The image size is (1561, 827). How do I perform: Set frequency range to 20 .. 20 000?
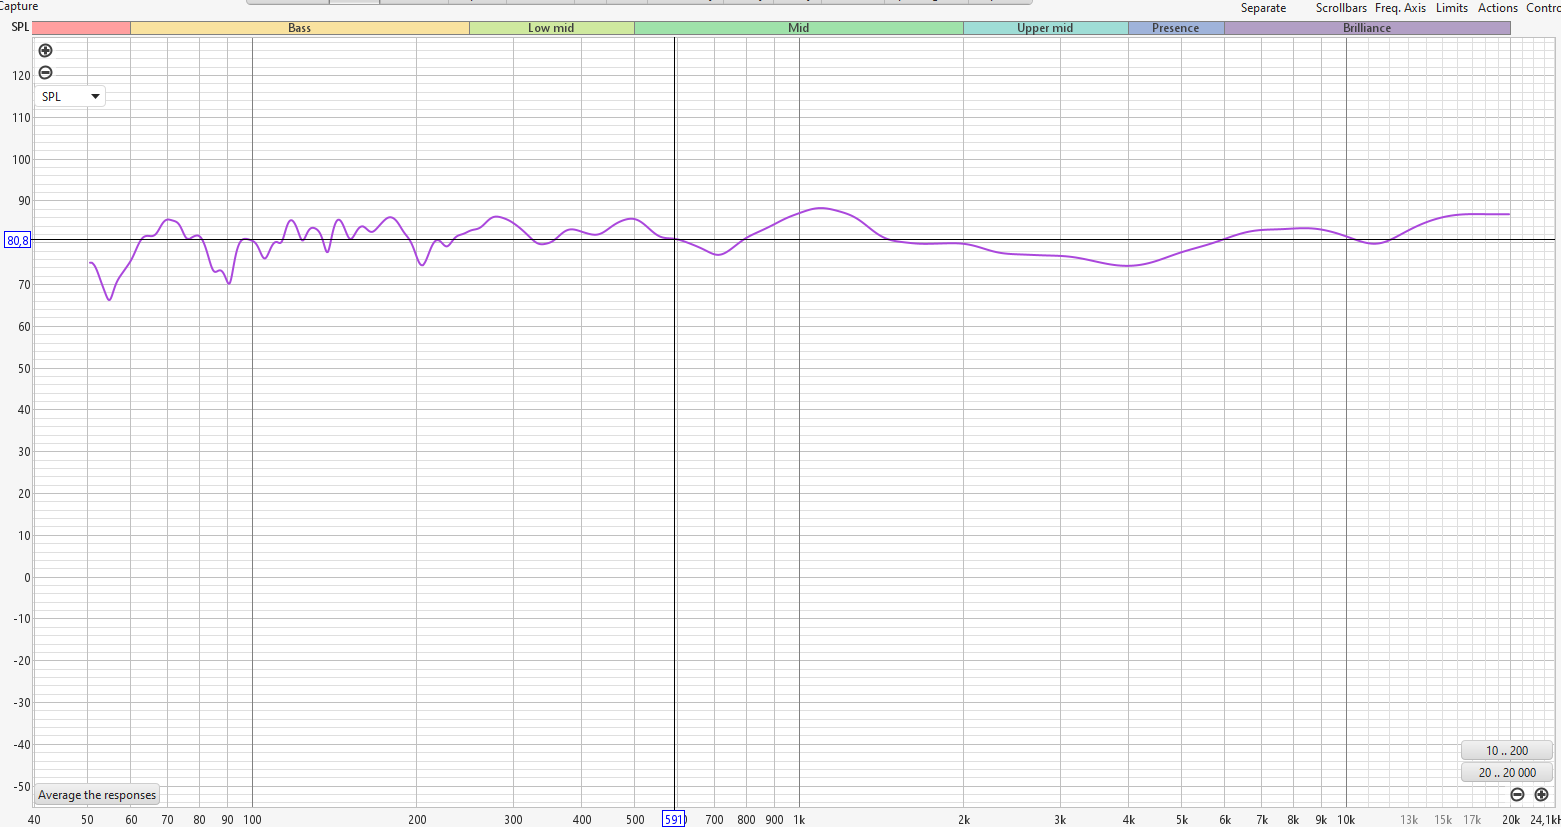tap(1506, 772)
